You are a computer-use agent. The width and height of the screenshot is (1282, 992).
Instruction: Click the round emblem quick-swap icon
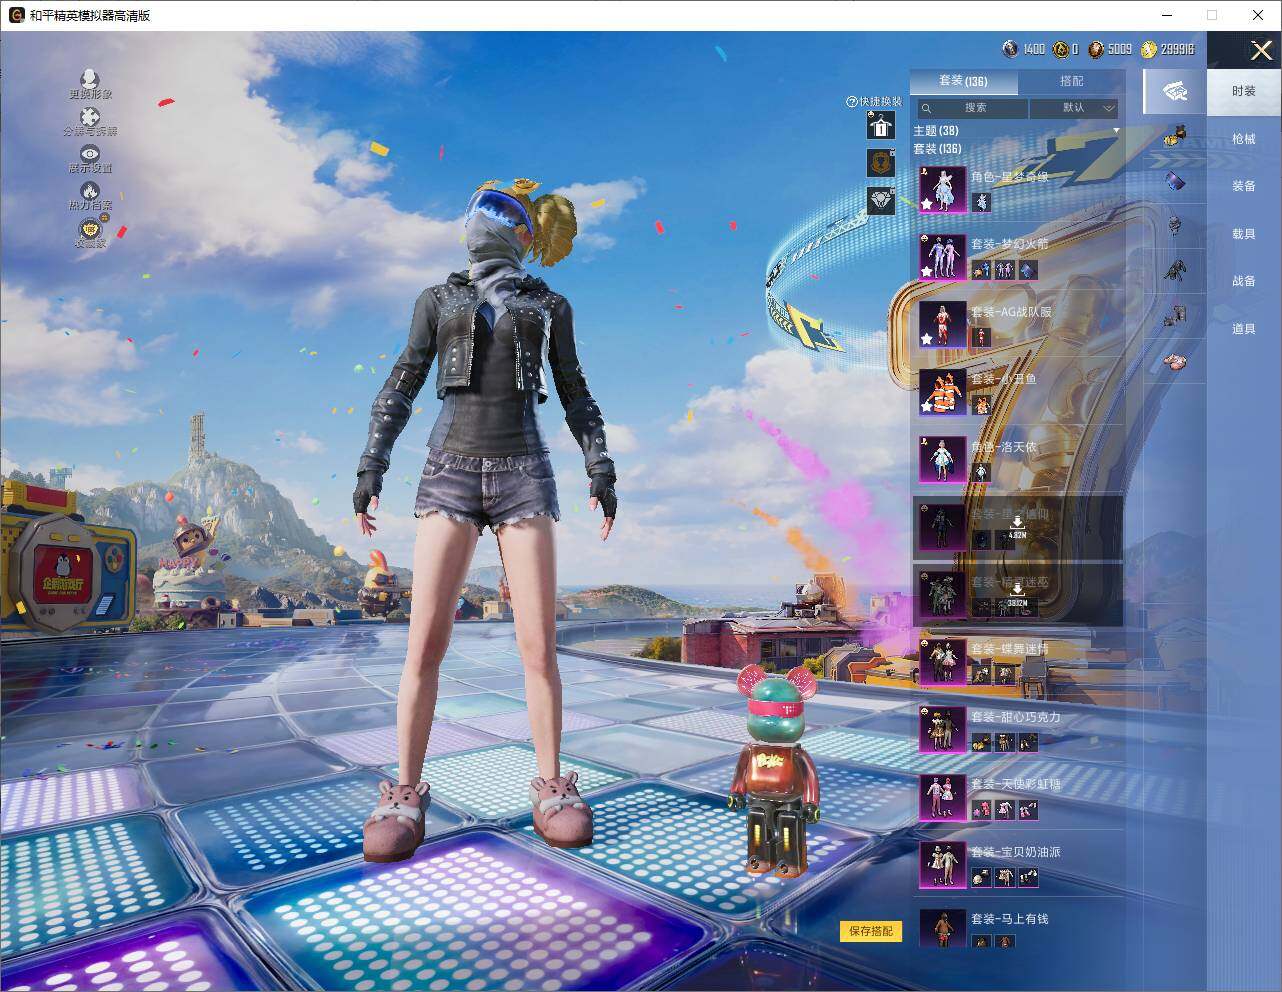[x=880, y=162]
